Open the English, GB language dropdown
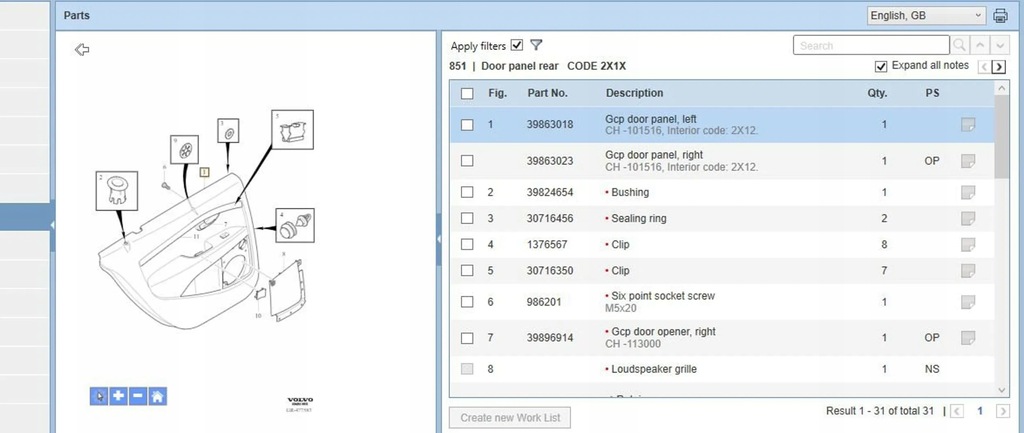This screenshot has height=433, width=1024. pyautogui.click(x=926, y=15)
